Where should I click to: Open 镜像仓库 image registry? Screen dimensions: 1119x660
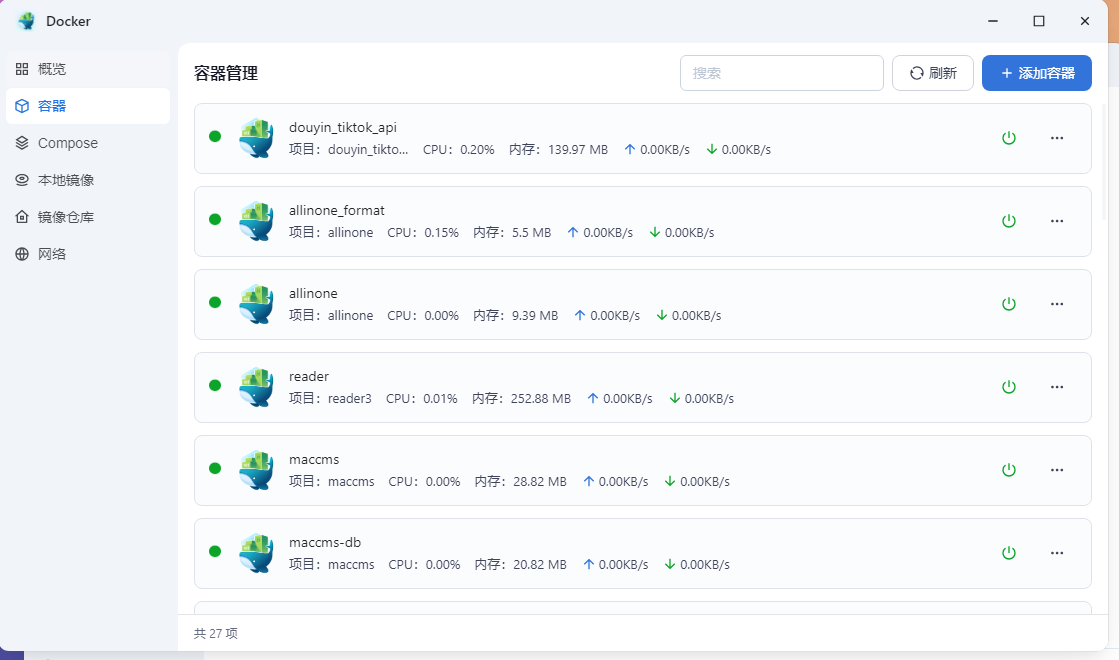click(x=88, y=218)
